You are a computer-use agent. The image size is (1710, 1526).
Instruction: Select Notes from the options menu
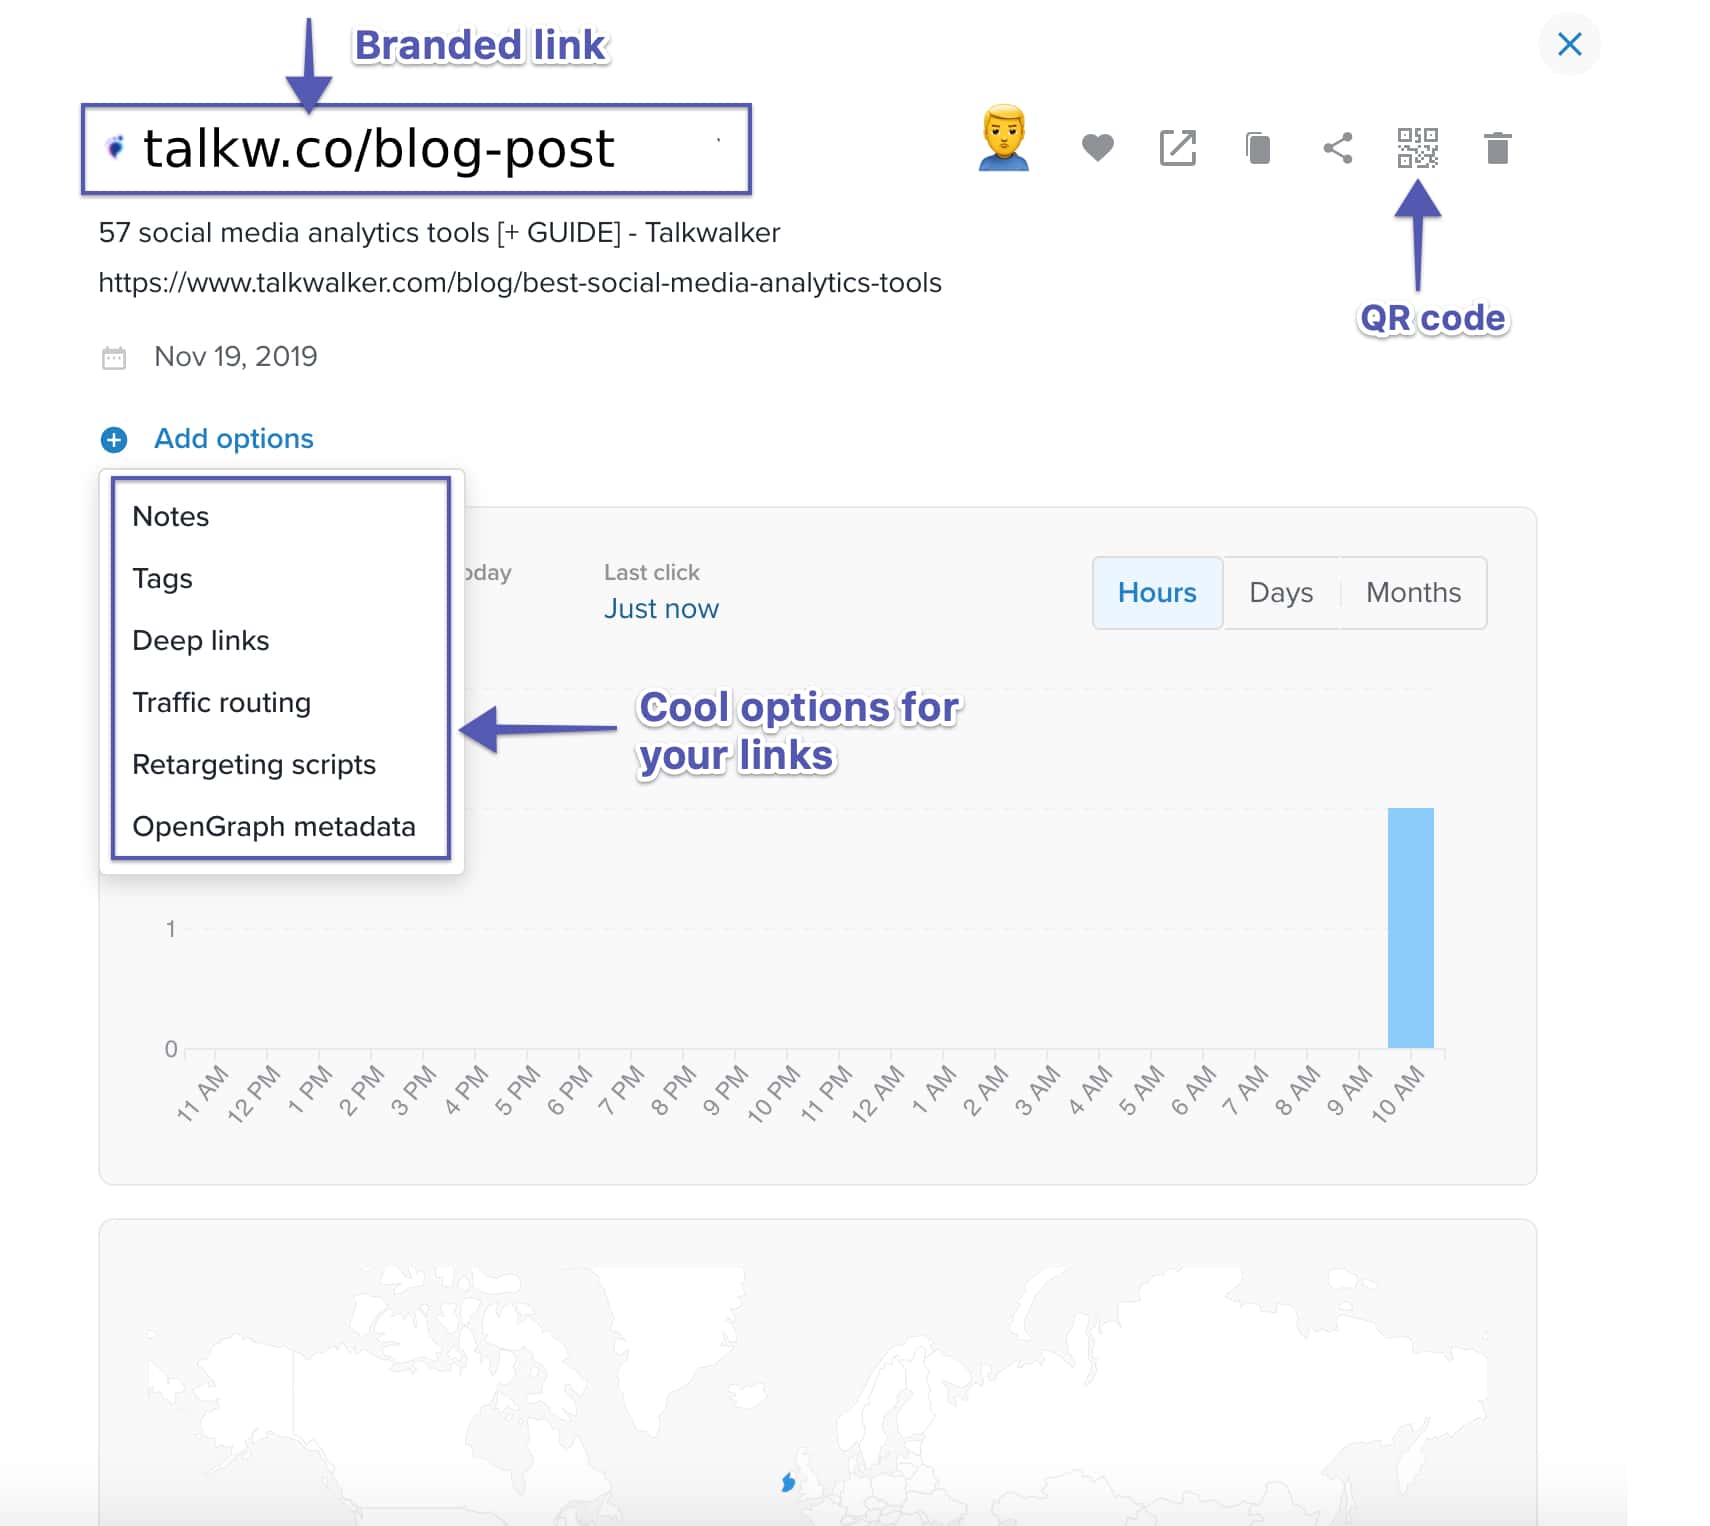point(170,516)
